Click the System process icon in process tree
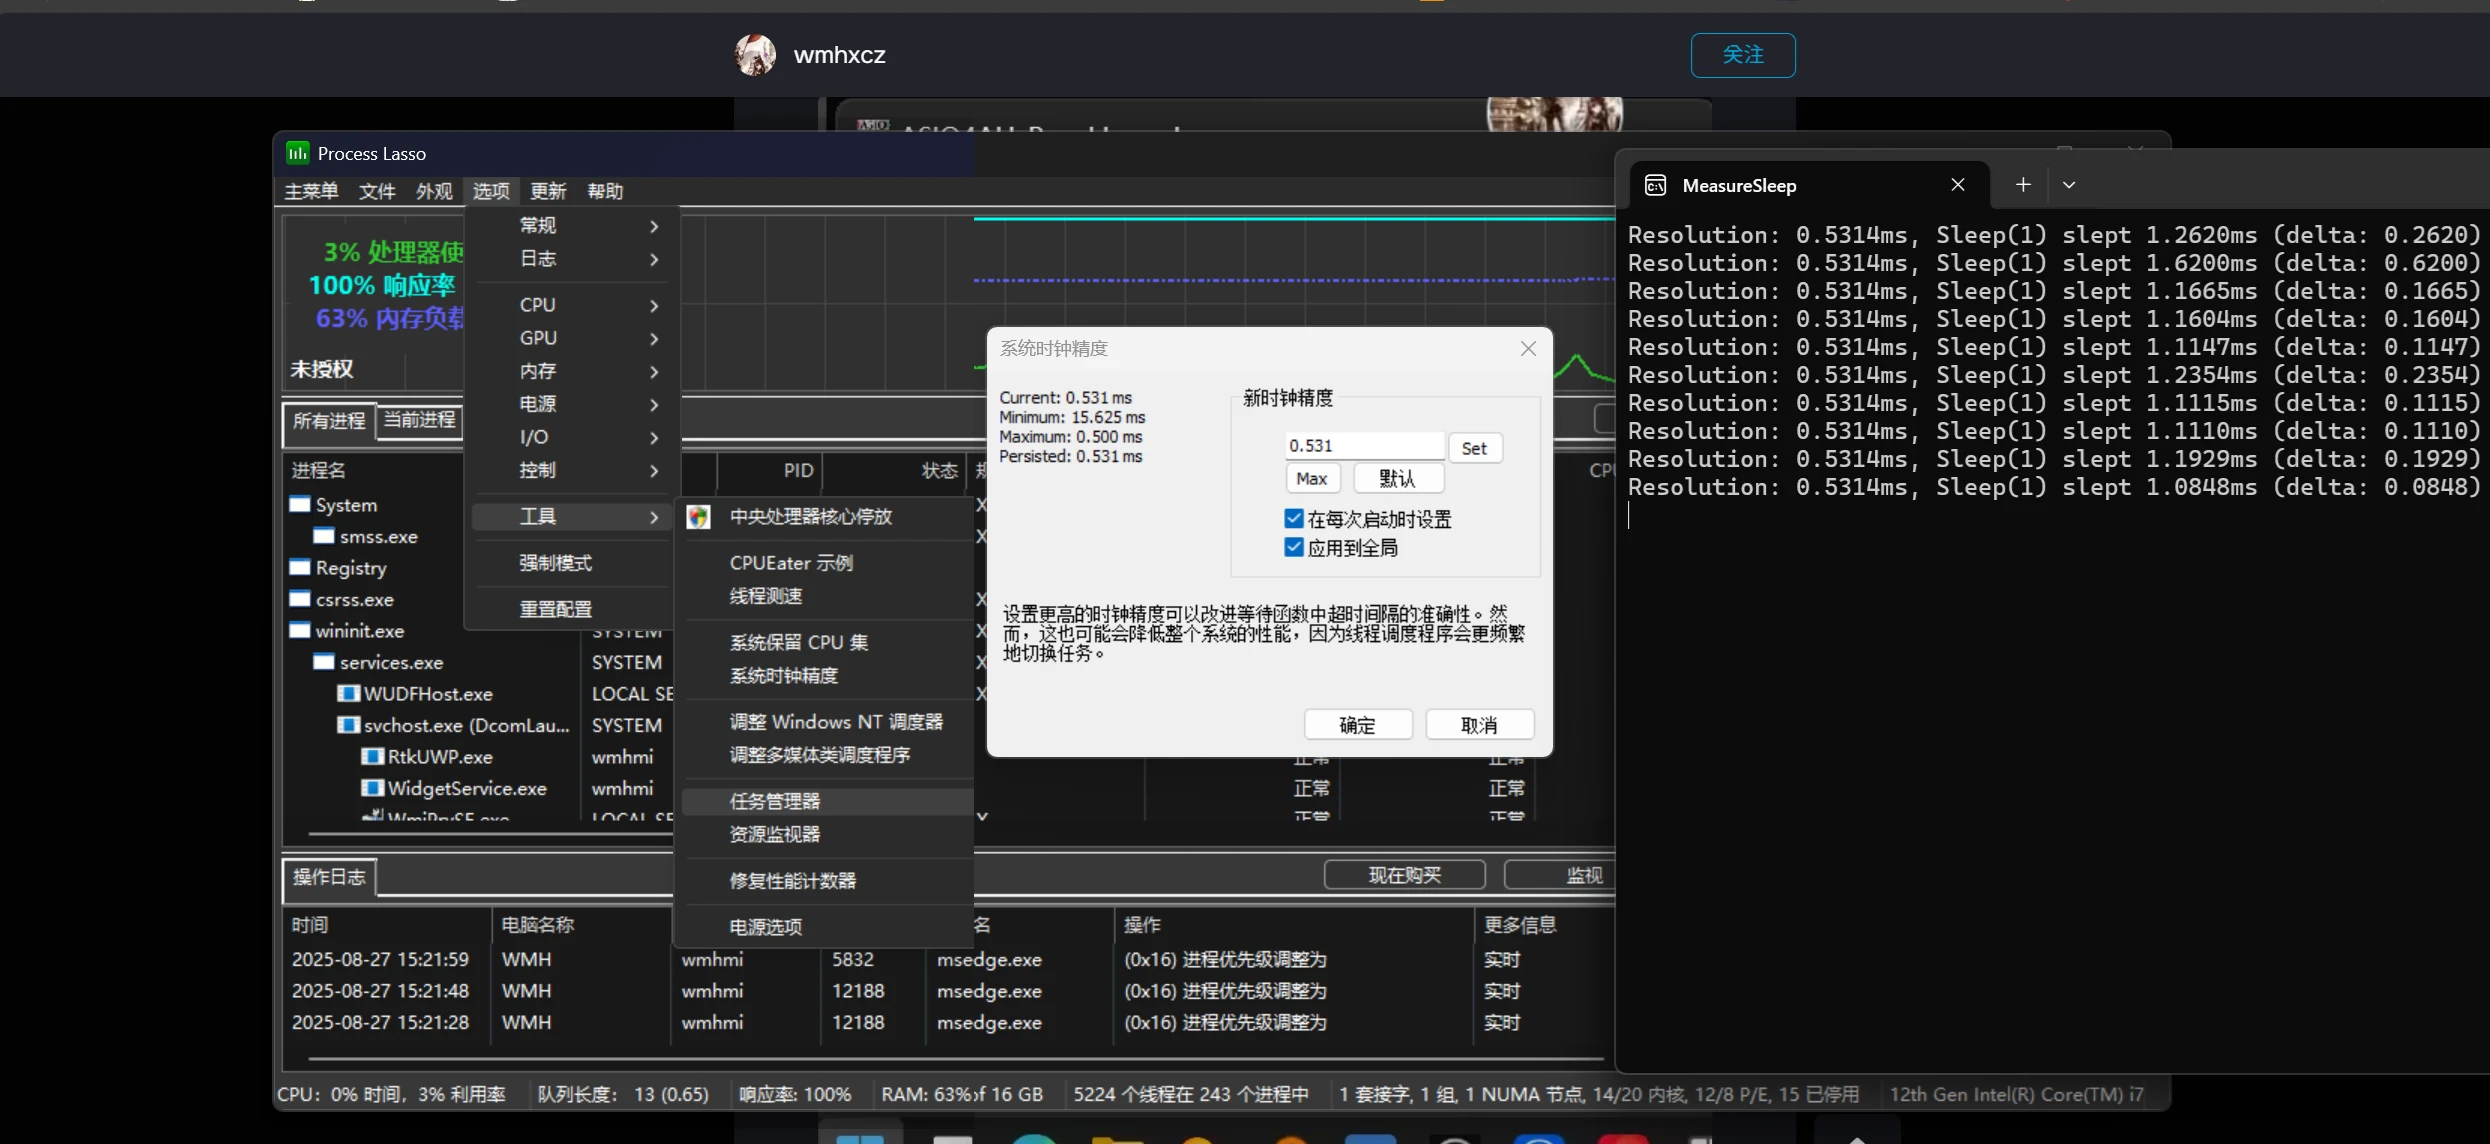2490x1144 pixels. pos(299,504)
